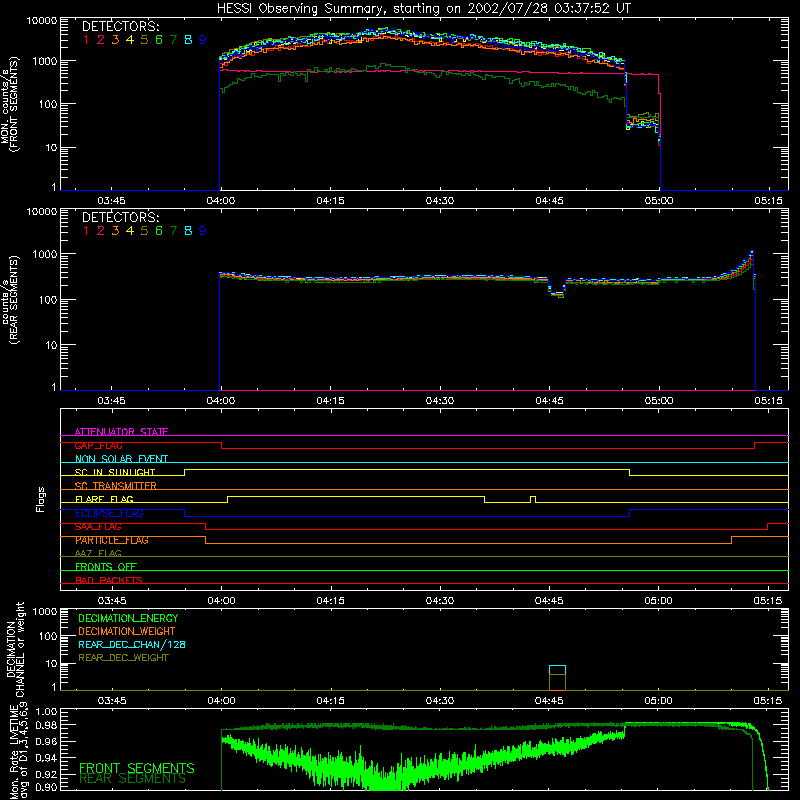Image resolution: width=800 pixels, height=800 pixels.
Task: Click the olive flag label above FRONTS_OFF
Action: coord(98,553)
